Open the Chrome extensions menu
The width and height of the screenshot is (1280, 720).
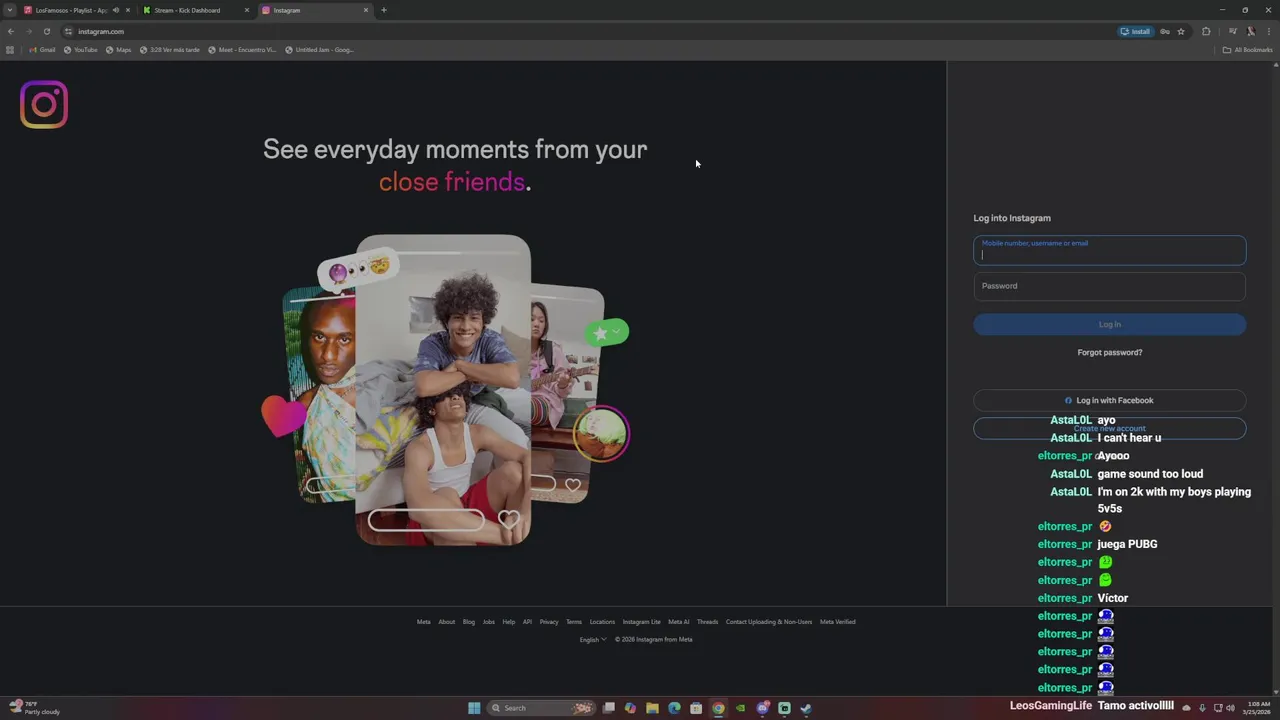(1206, 31)
